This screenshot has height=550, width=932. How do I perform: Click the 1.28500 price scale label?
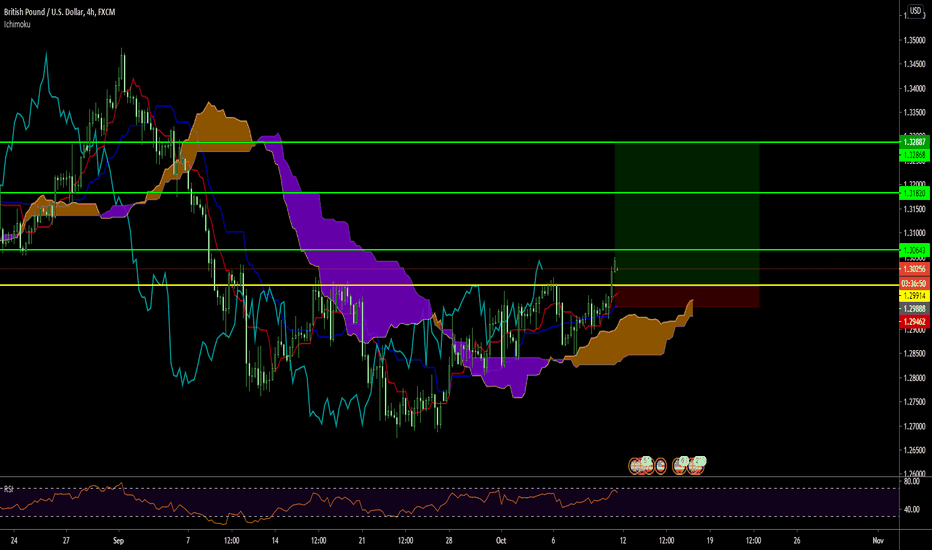pos(914,354)
